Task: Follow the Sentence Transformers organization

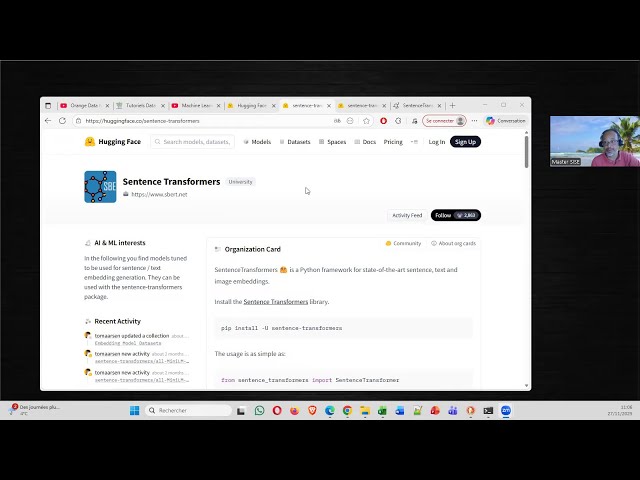Action: pos(456,215)
